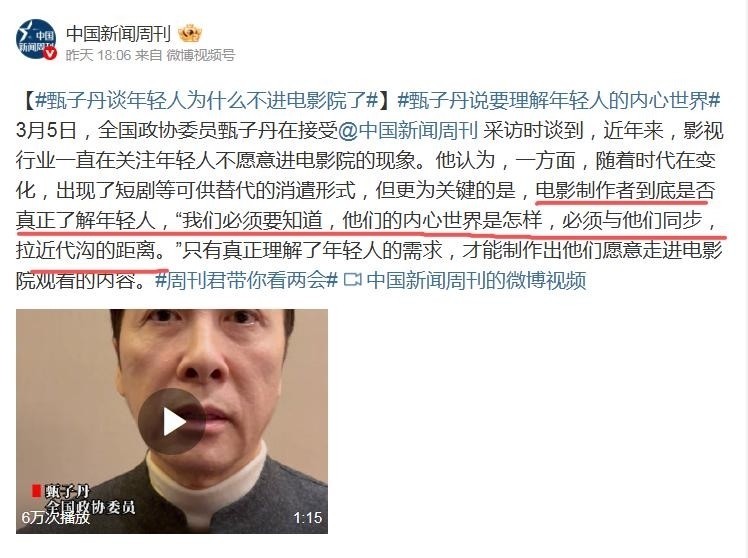Open hashtag 周刊君带你看两会
The width and height of the screenshot is (748, 558).
pyautogui.click(x=247, y=279)
